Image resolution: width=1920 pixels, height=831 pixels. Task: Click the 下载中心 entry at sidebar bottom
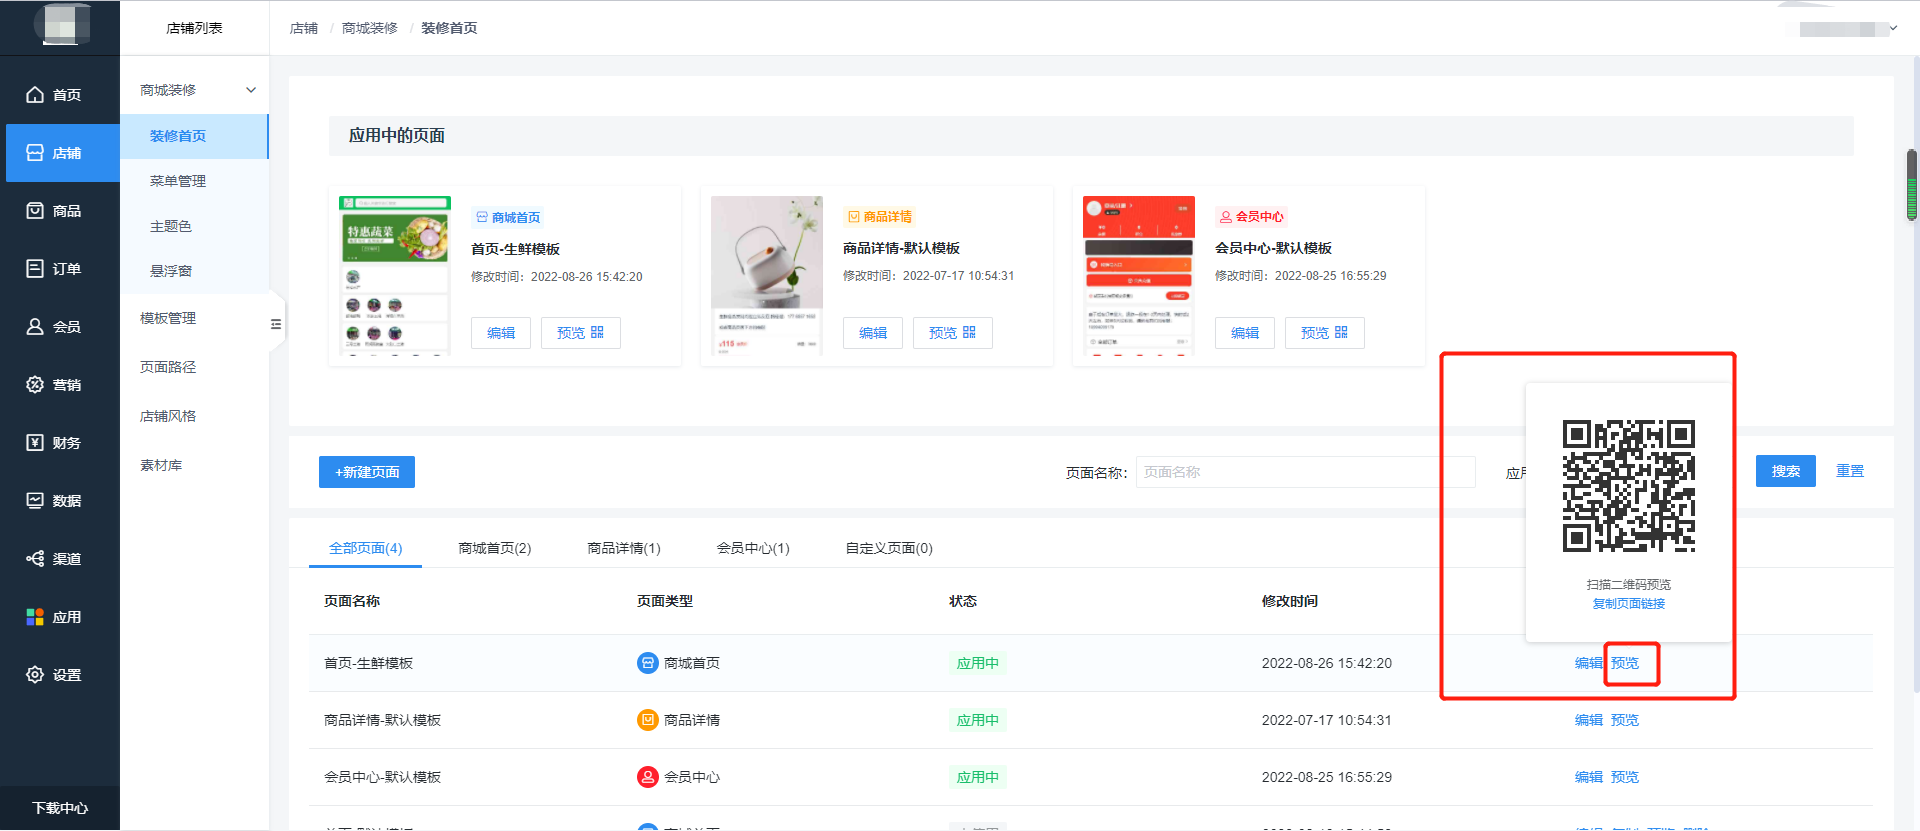(60, 808)
